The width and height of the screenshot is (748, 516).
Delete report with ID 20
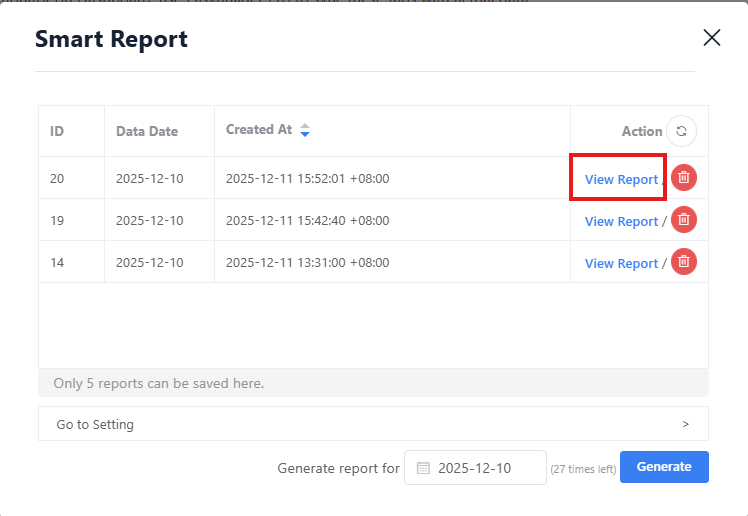[x=684, y=178]
